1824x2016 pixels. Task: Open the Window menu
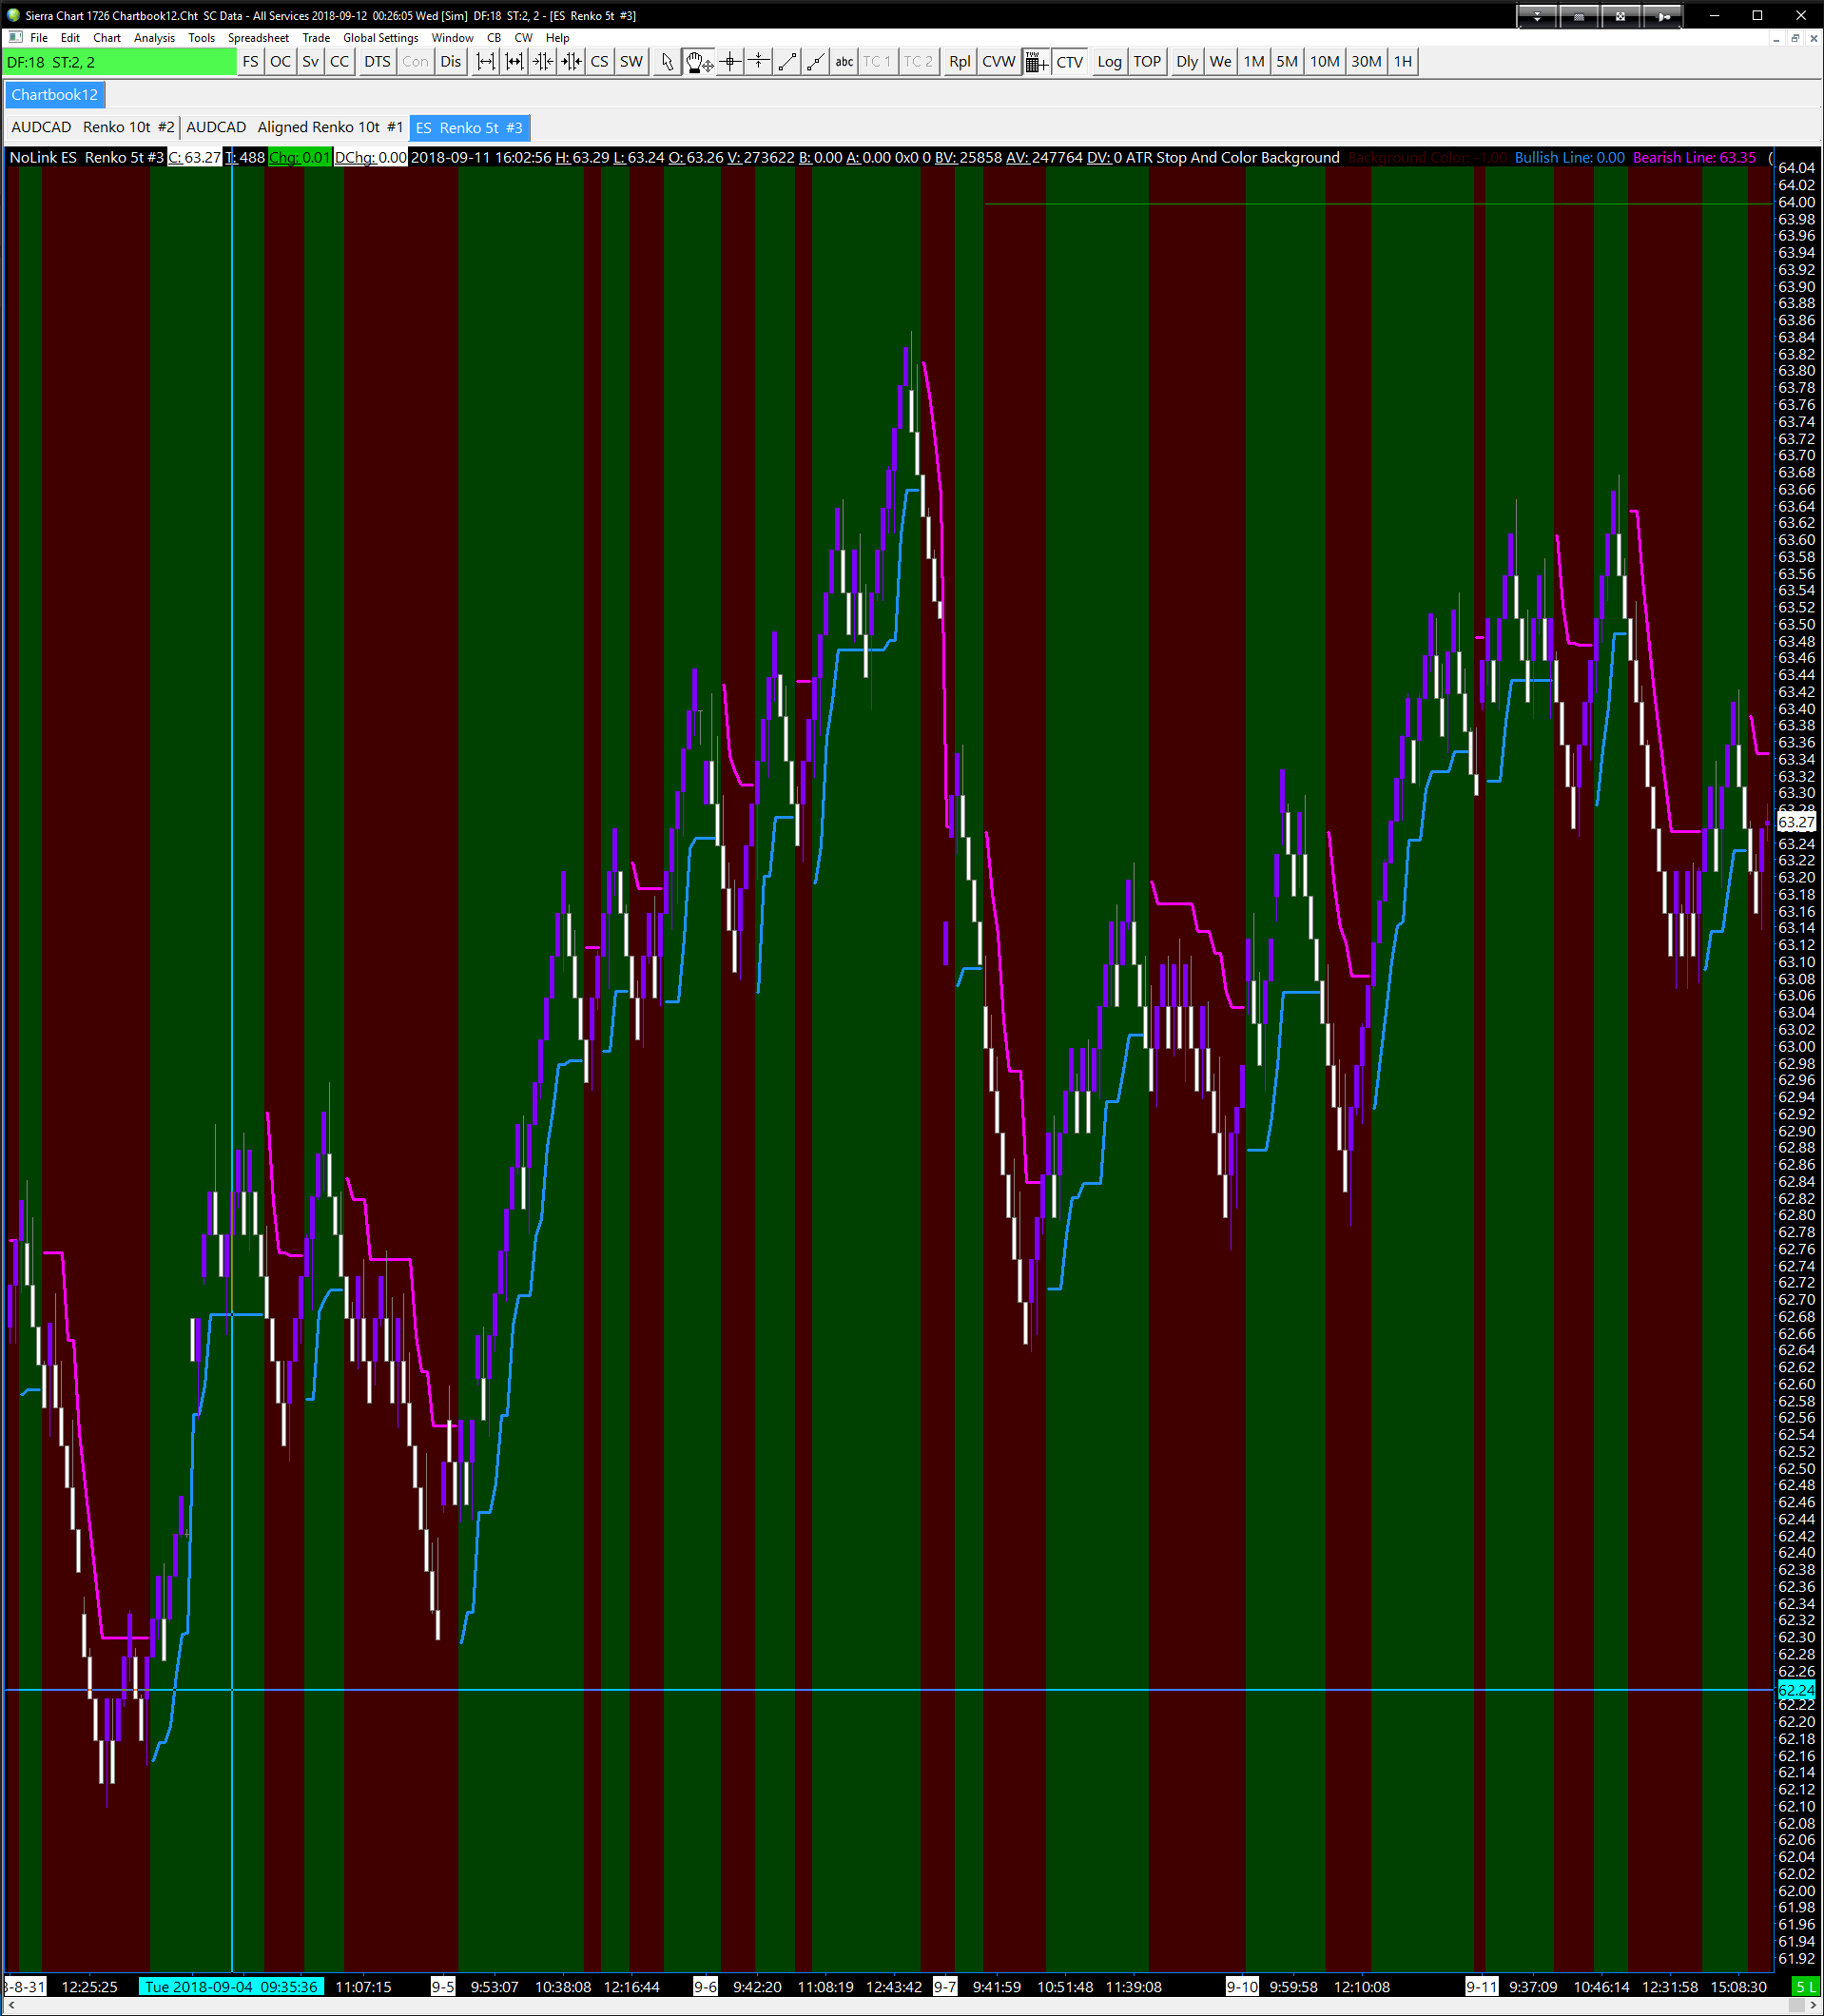(453, 38)
